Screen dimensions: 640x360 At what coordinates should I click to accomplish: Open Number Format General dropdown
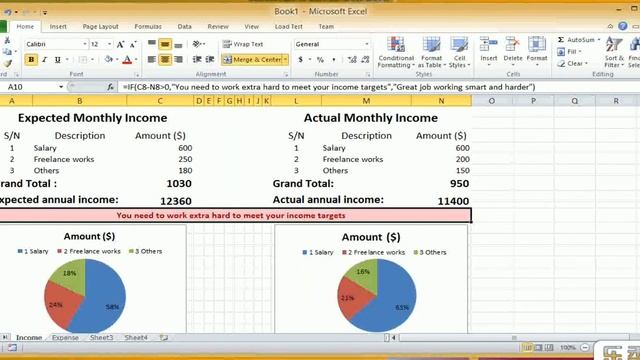[367, 44]
